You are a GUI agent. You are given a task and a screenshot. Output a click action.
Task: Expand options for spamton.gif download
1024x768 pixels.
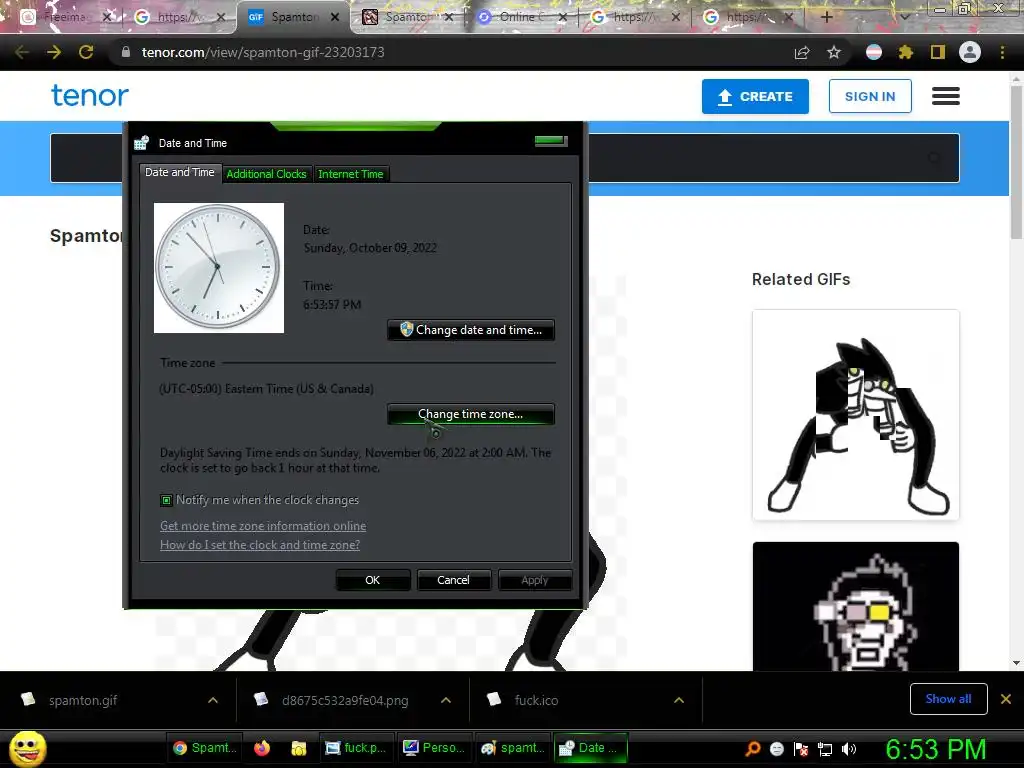point(213,700)
